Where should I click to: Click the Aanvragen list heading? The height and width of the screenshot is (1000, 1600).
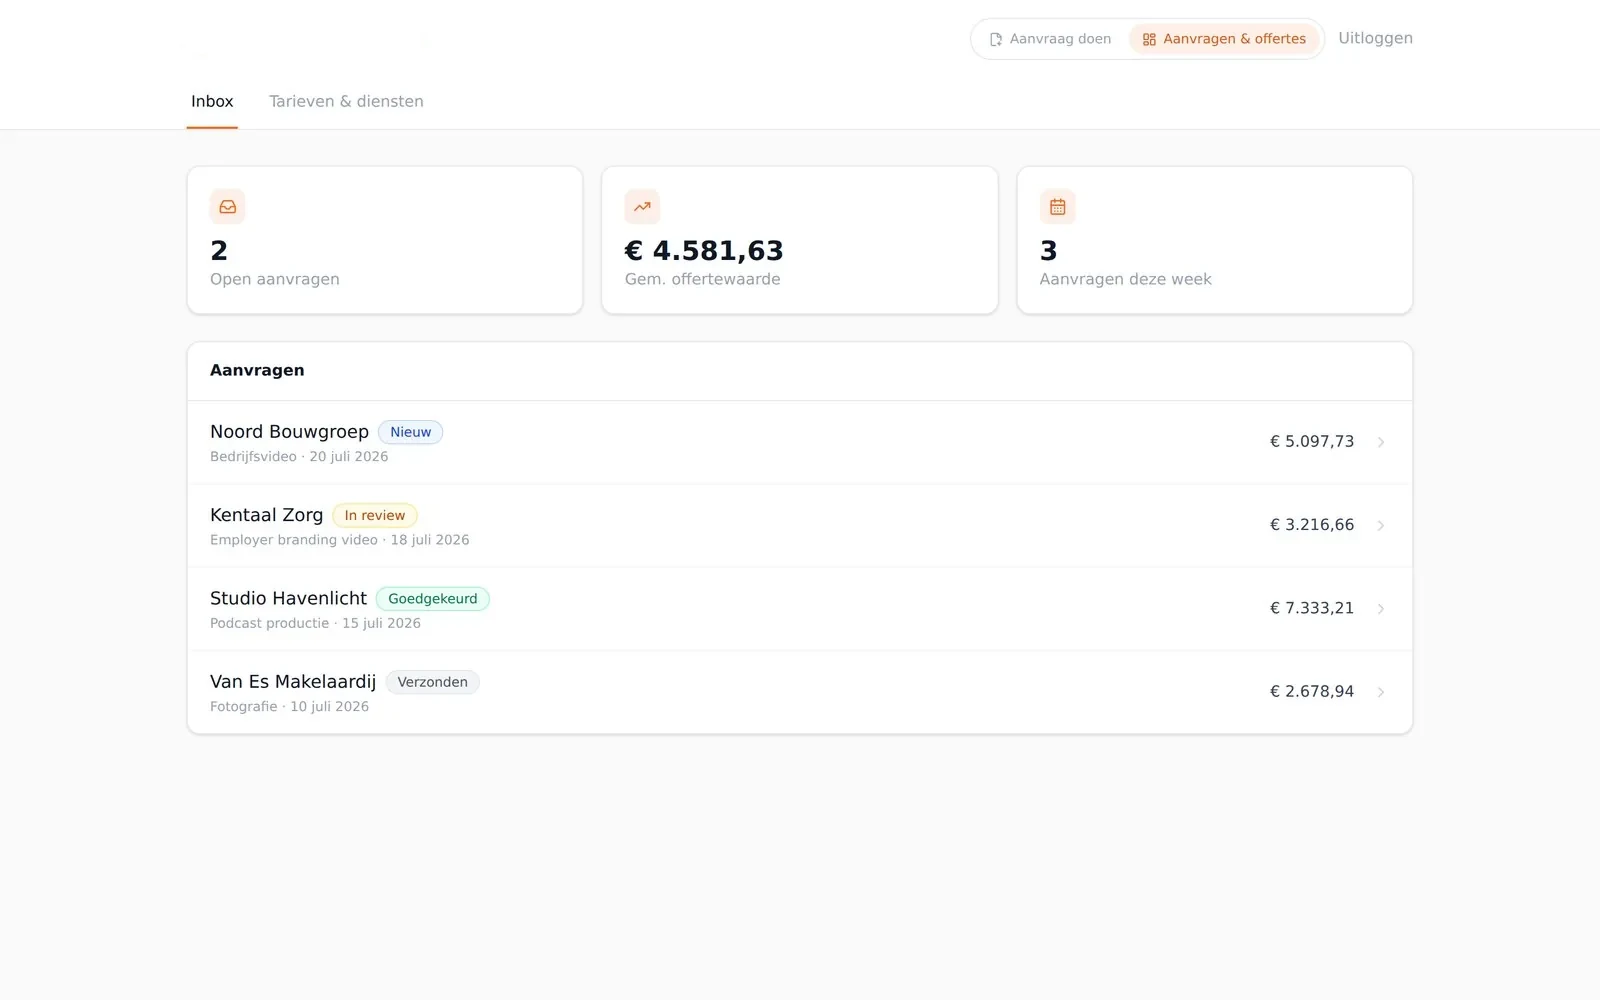257,370
